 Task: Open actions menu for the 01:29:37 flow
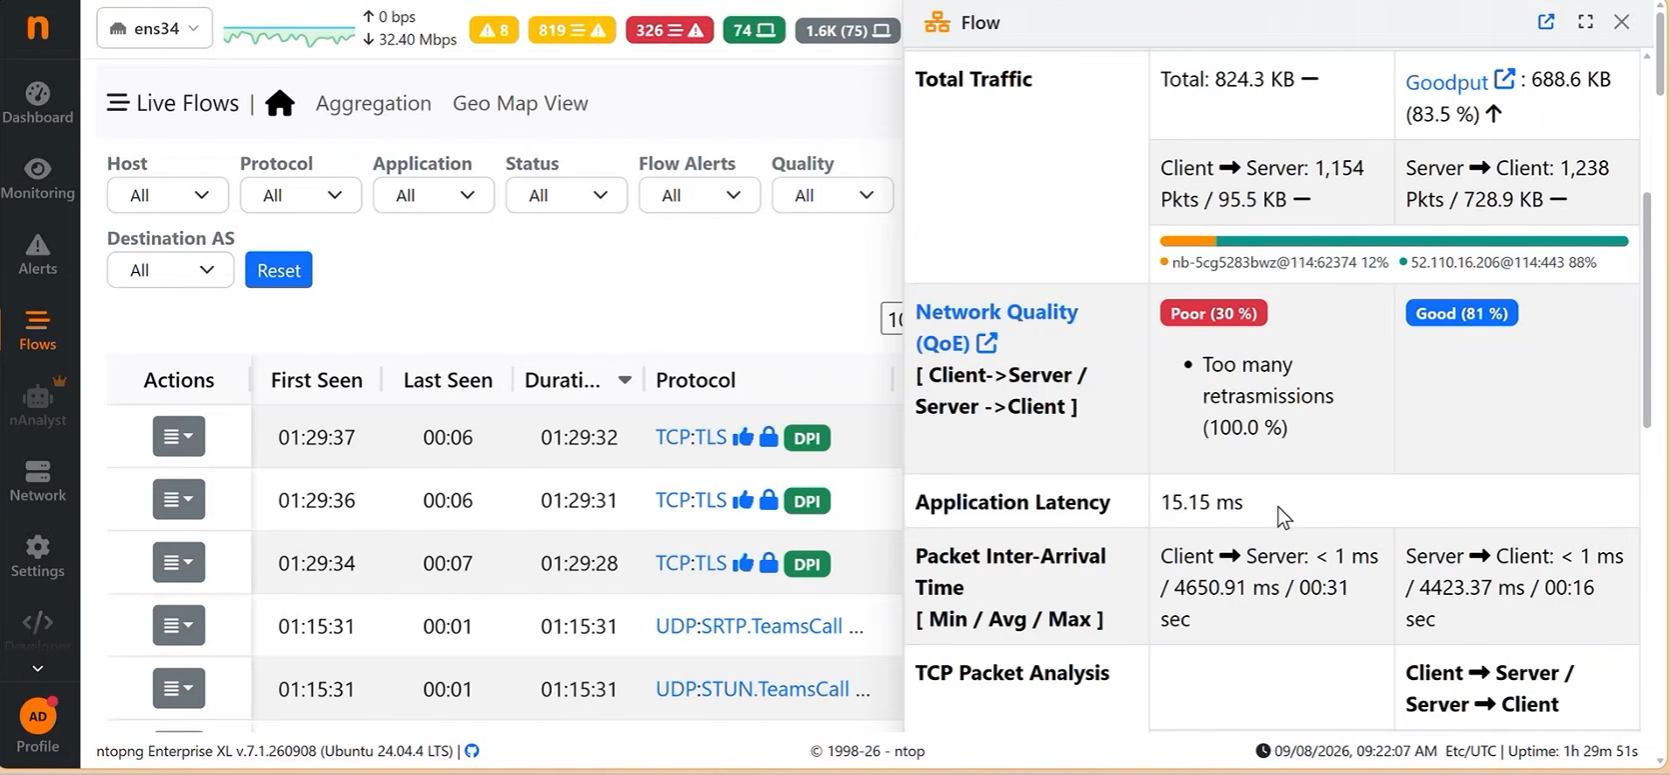coord(179,437)
